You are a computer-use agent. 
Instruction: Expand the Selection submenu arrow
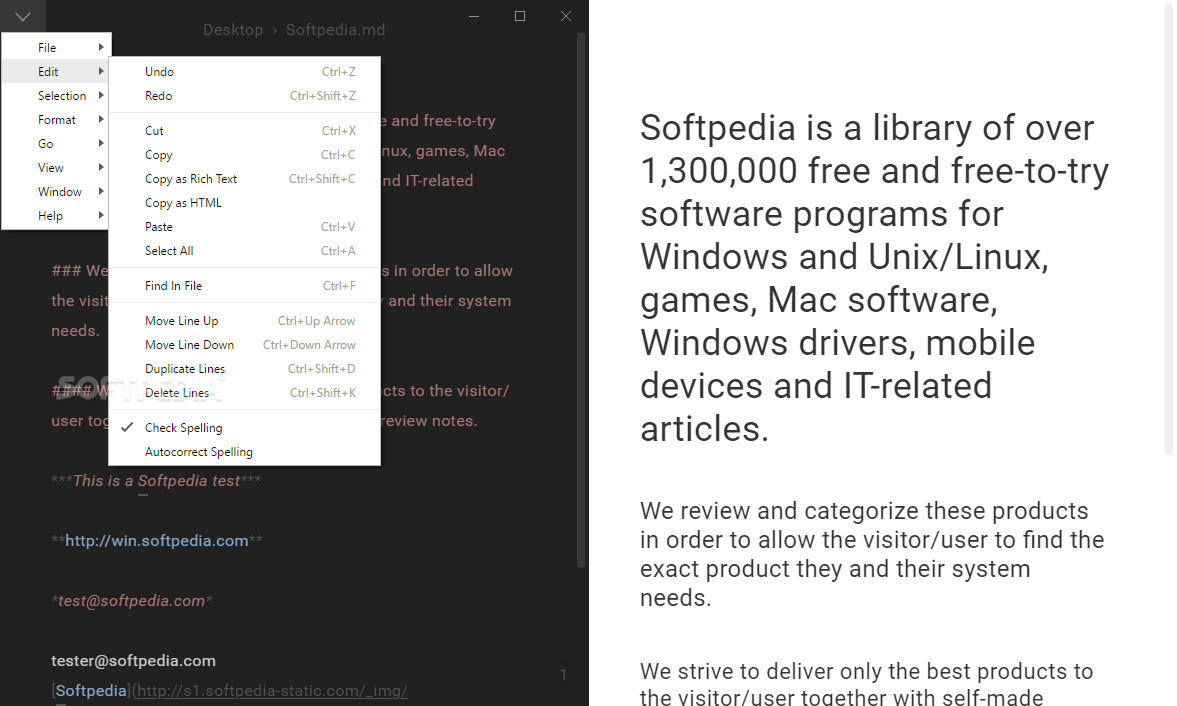click(101, 95)
